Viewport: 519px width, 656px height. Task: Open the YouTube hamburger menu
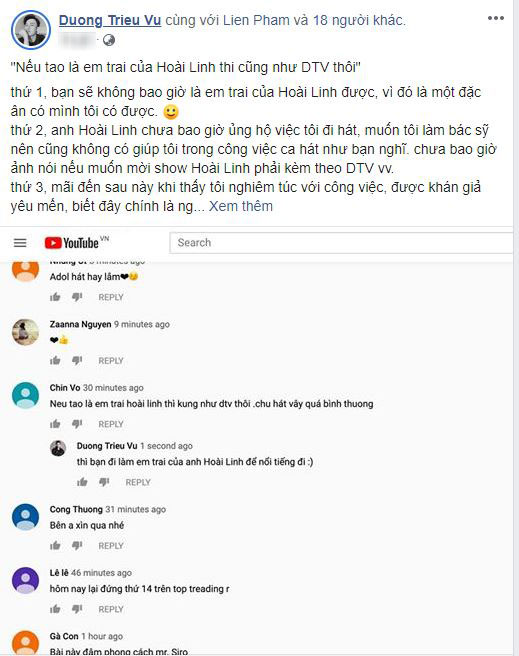point(20,243)
